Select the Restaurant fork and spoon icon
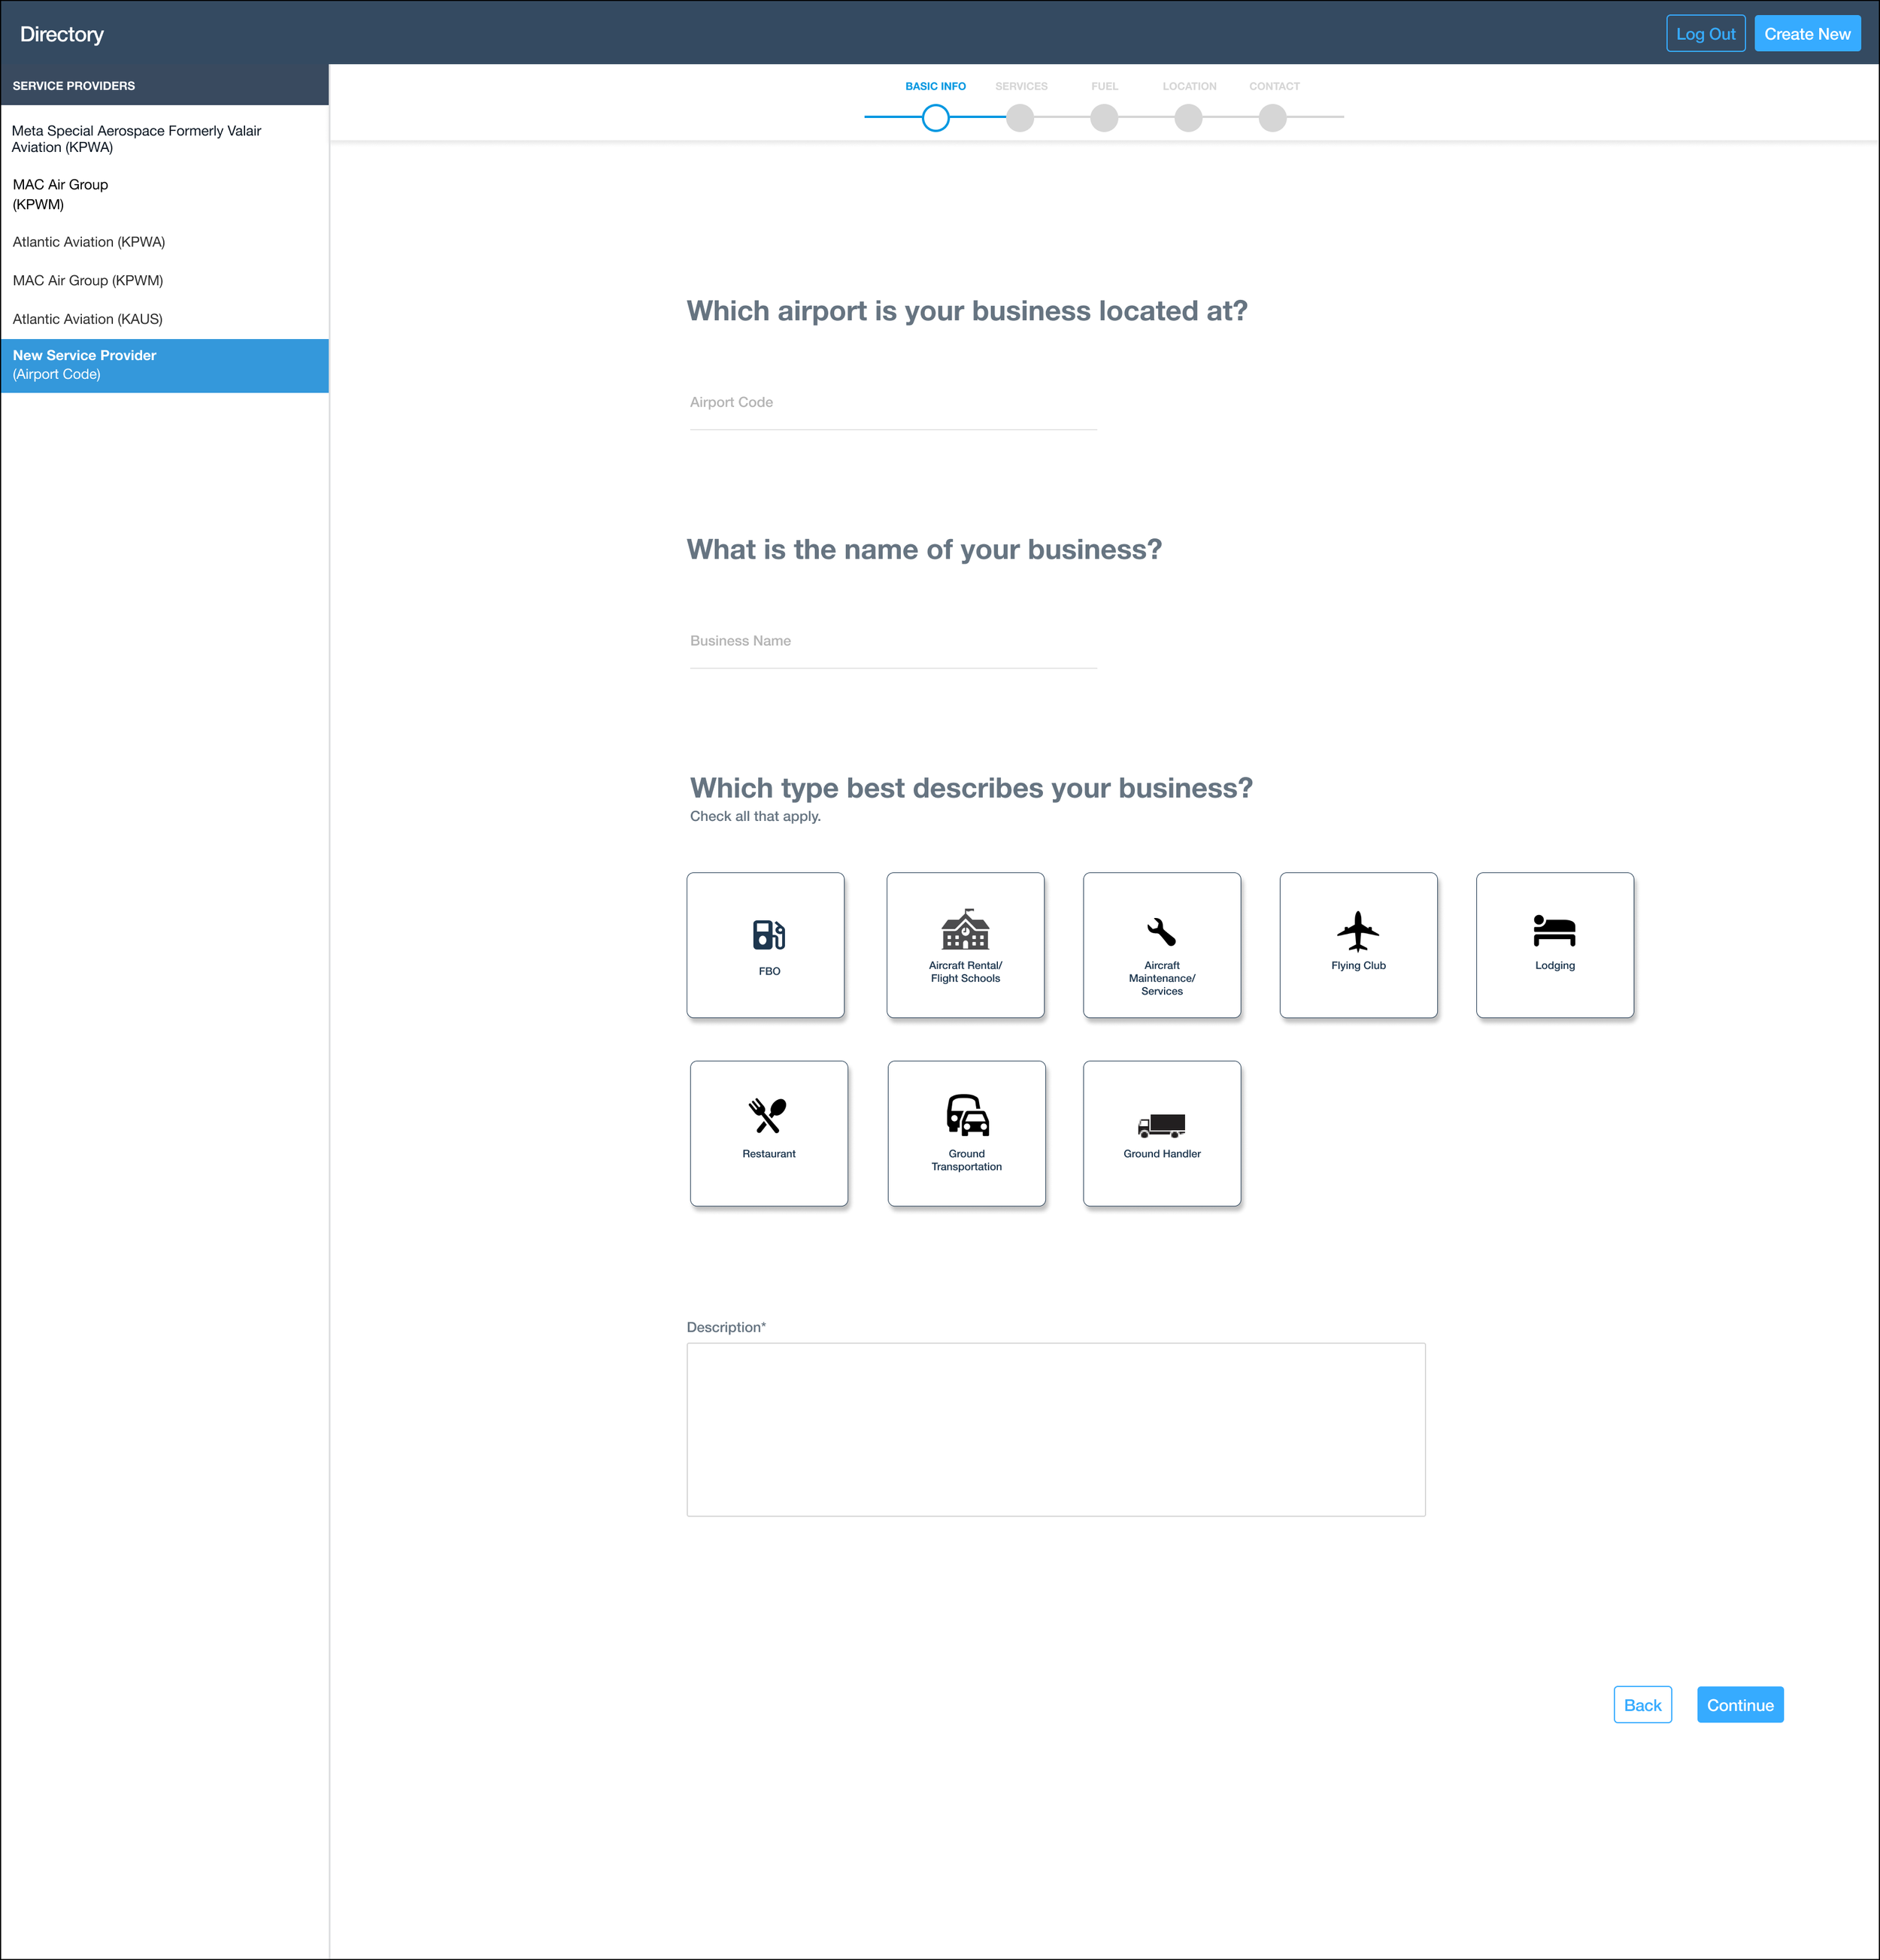The height and width of the screenshot is (1960, 1880). coord(768,1116)
